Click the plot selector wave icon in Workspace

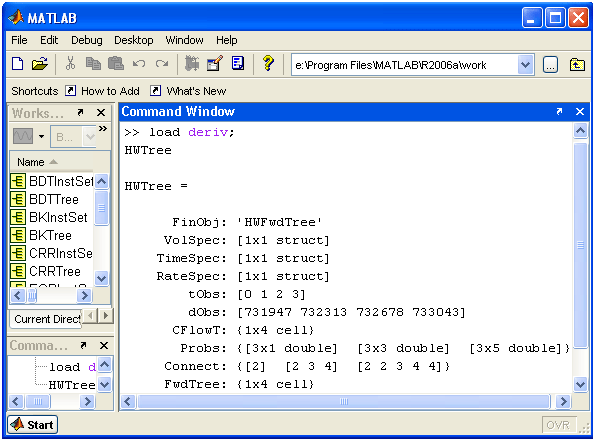23,136
